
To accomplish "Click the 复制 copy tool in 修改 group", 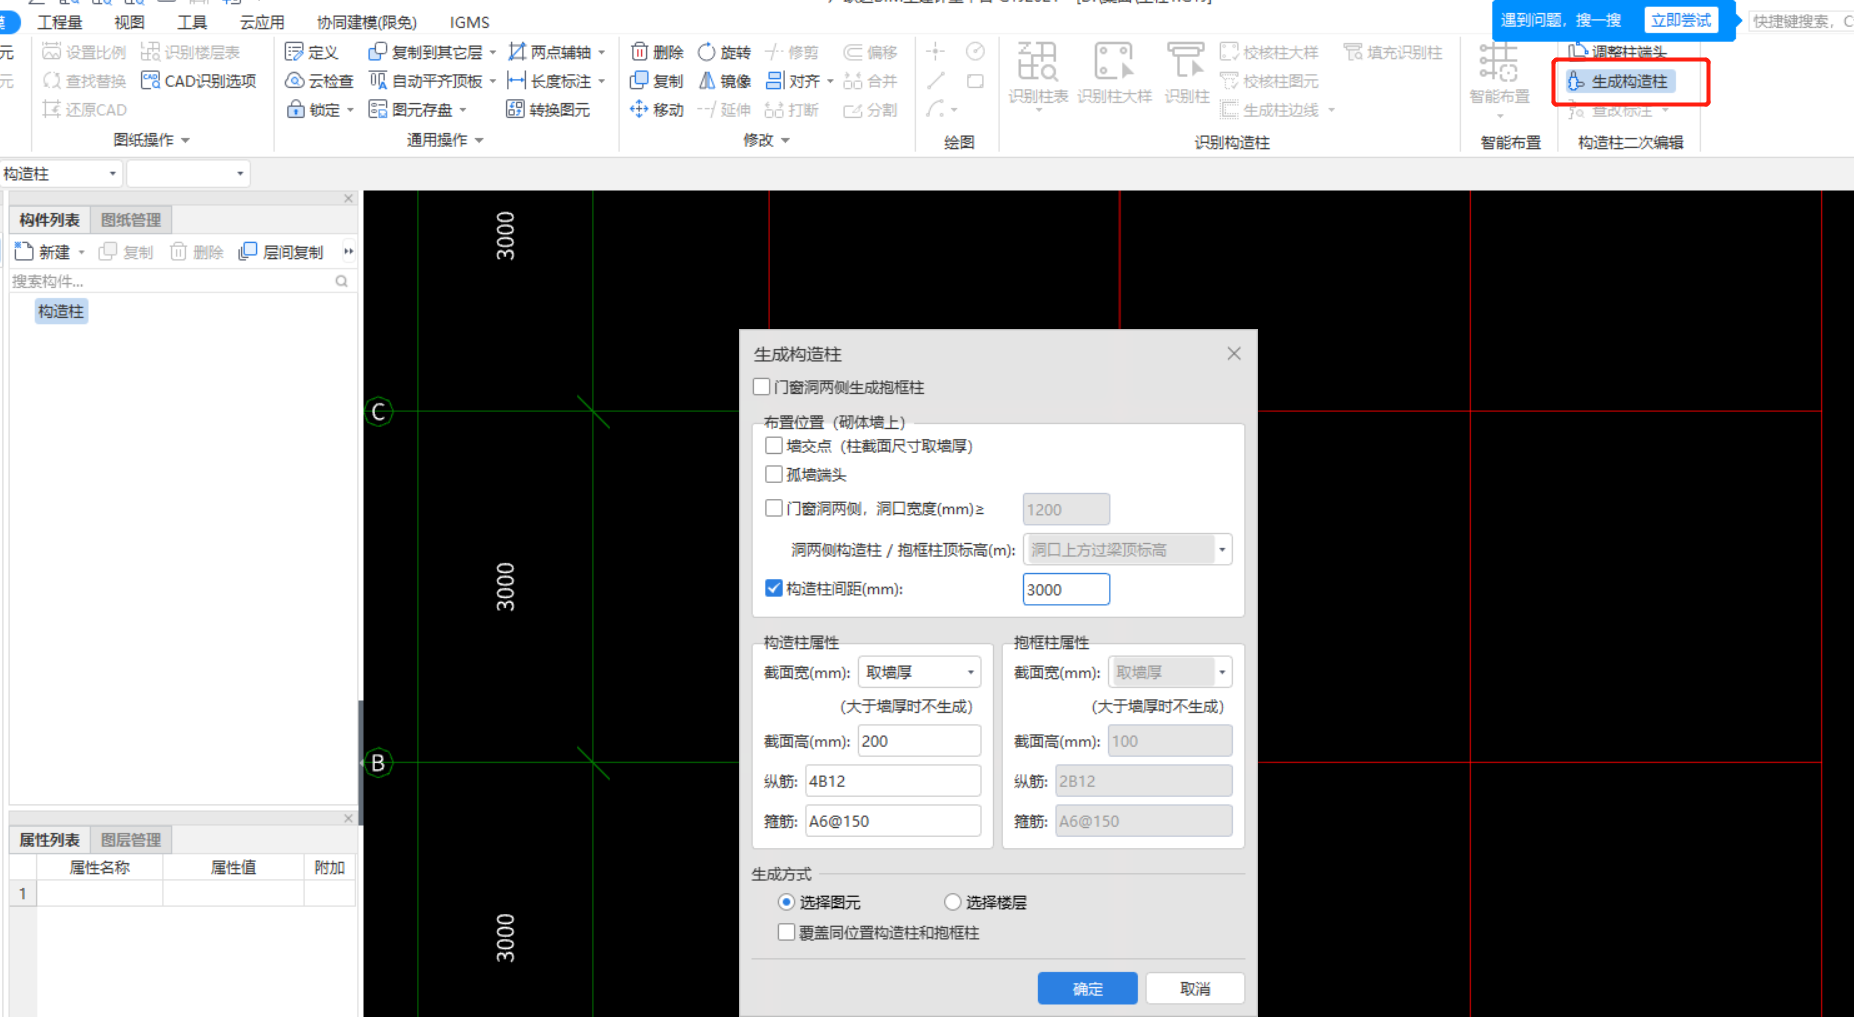I will 657,81.
